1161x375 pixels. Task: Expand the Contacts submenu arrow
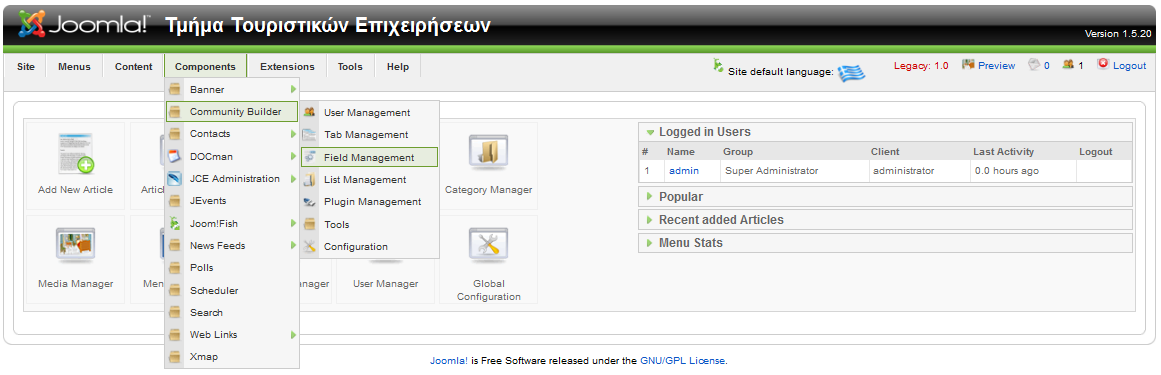293,134
